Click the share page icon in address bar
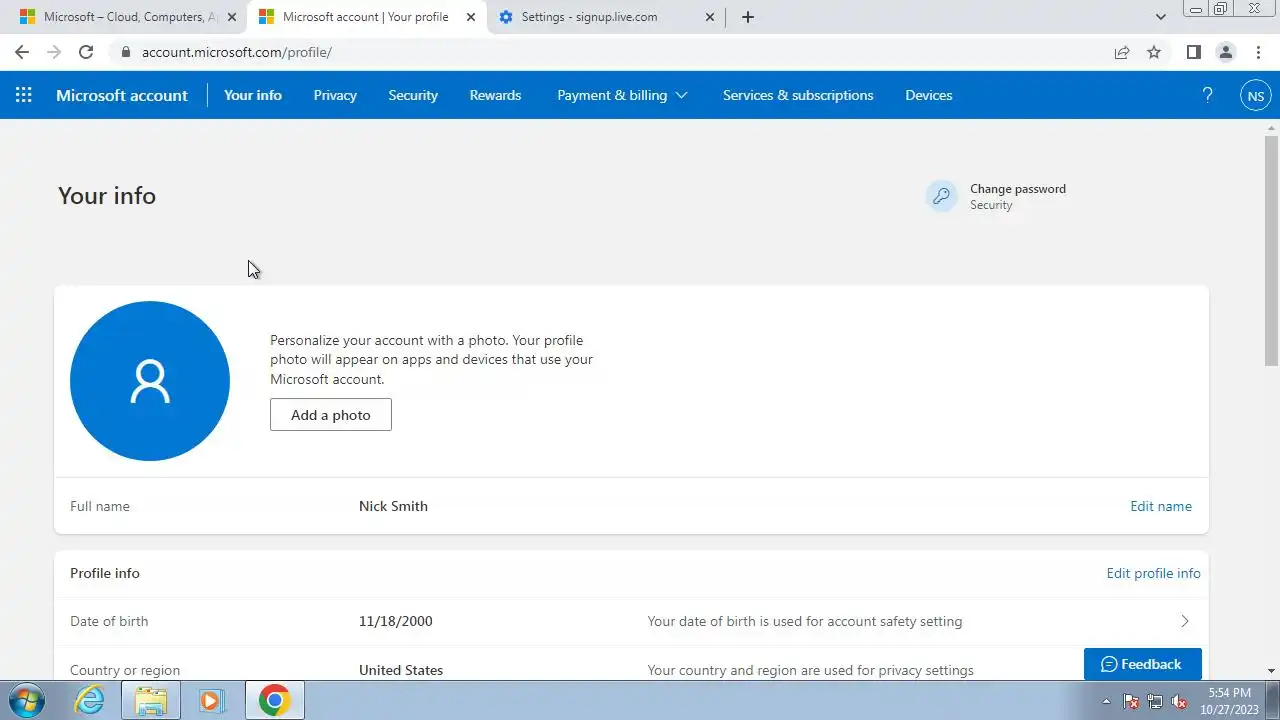 (1122, 52)
